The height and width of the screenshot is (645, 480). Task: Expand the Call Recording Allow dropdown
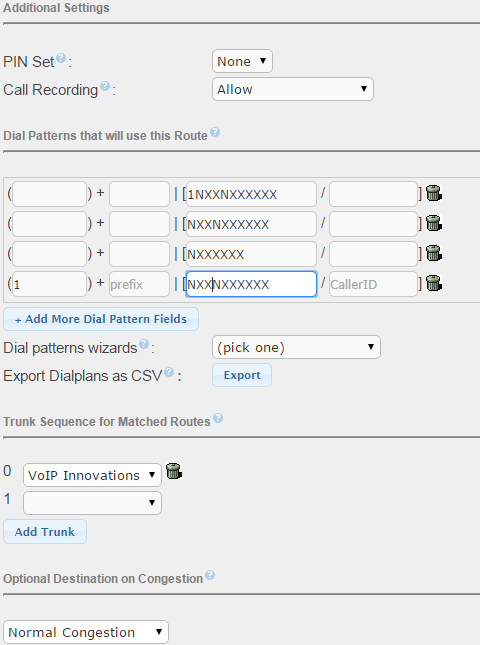pyautogui.click(x=293, y=89)
